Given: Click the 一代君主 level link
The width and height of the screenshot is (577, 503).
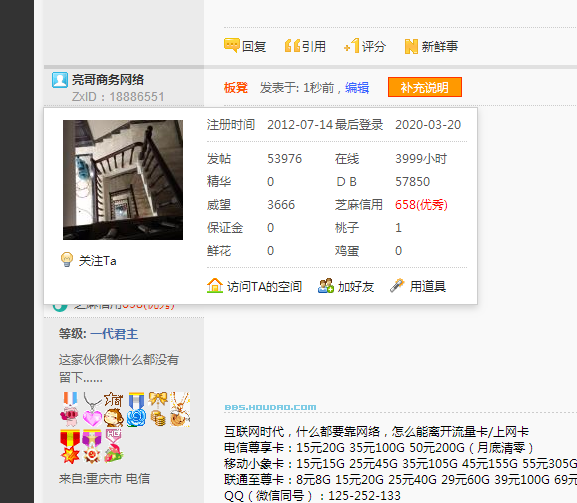Looking at the screenshot, I should pos(114,334).
